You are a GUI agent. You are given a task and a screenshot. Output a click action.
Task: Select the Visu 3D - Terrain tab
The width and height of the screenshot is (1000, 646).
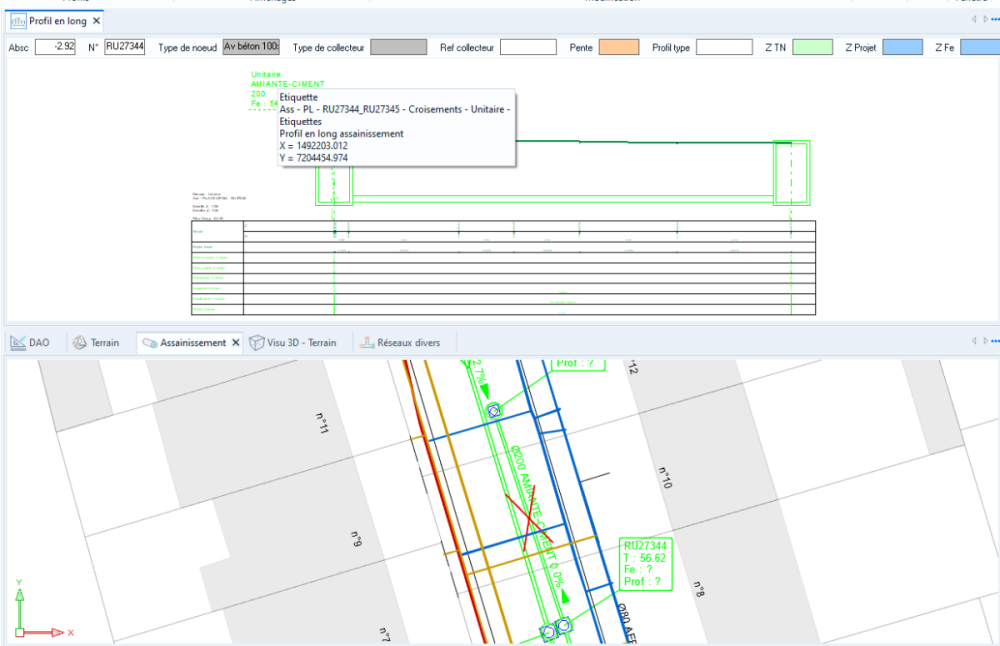(x=293, y=342)
